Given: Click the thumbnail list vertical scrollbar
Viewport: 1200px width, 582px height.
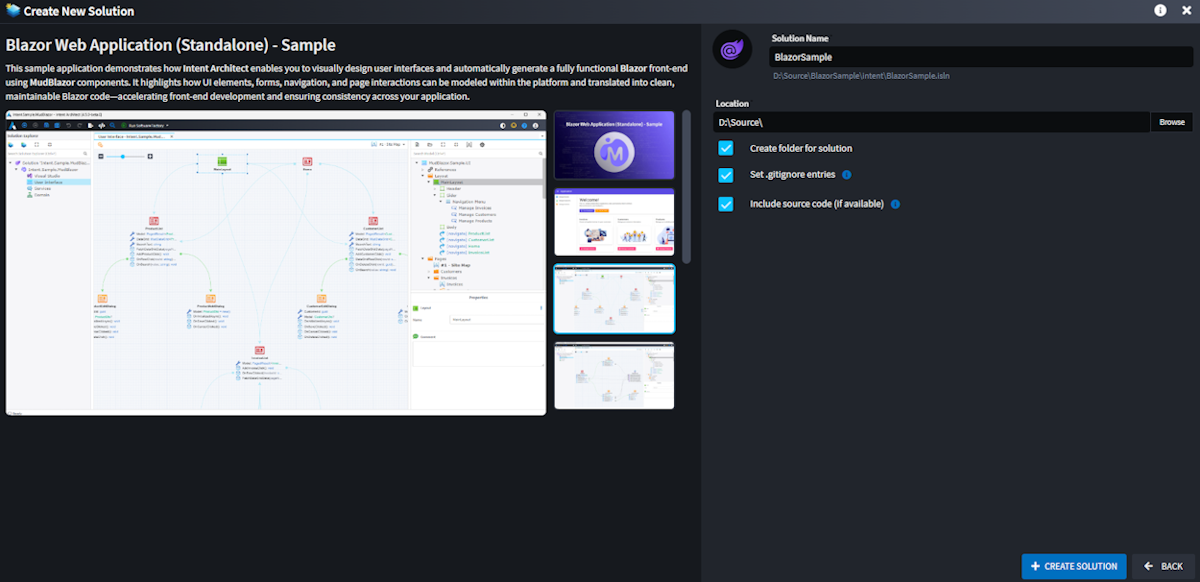Looking at the screenshot, I should point(686,180).
